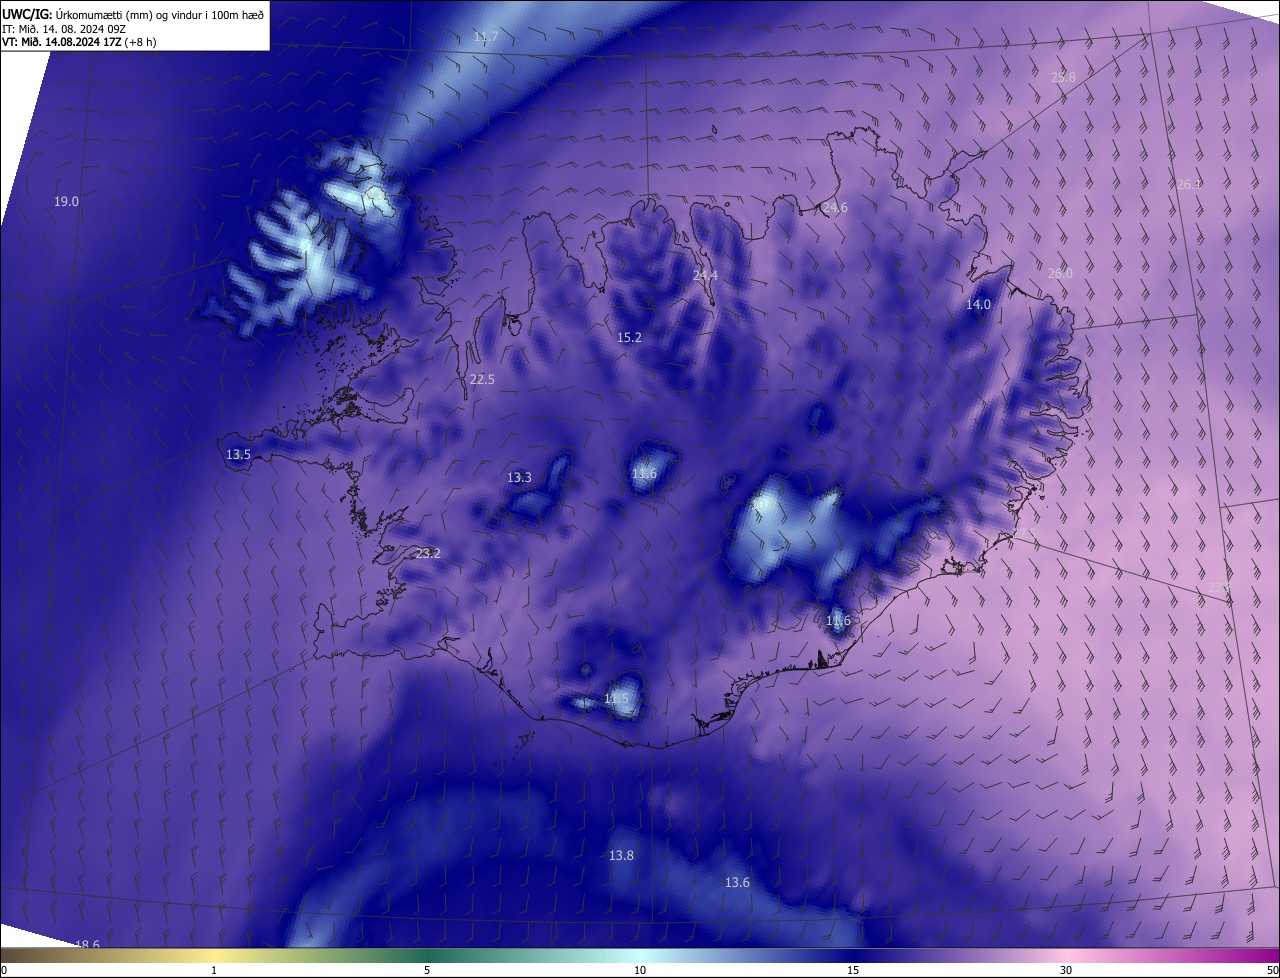The width and height of the screenshot is (1280, 978).
Task: Click the legend tick labelled 0
Action: click(4, 970)
